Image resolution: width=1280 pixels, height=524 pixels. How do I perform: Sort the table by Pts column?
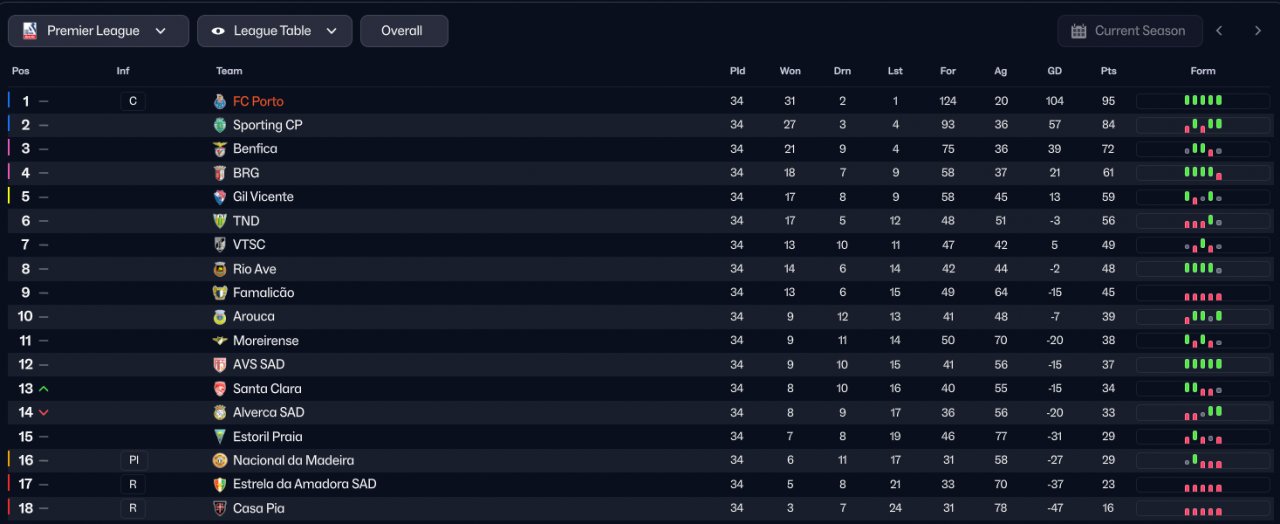1108,71
